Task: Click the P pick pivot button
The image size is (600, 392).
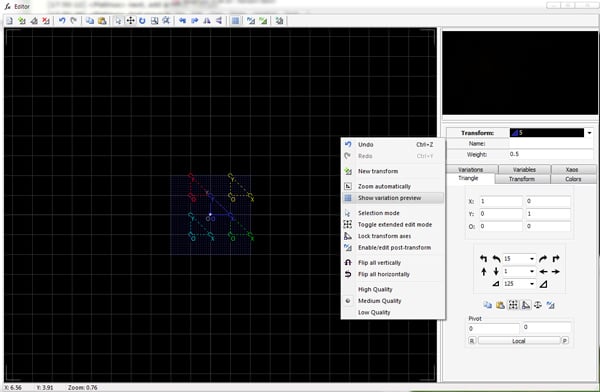Action: [x=565, y=341]
